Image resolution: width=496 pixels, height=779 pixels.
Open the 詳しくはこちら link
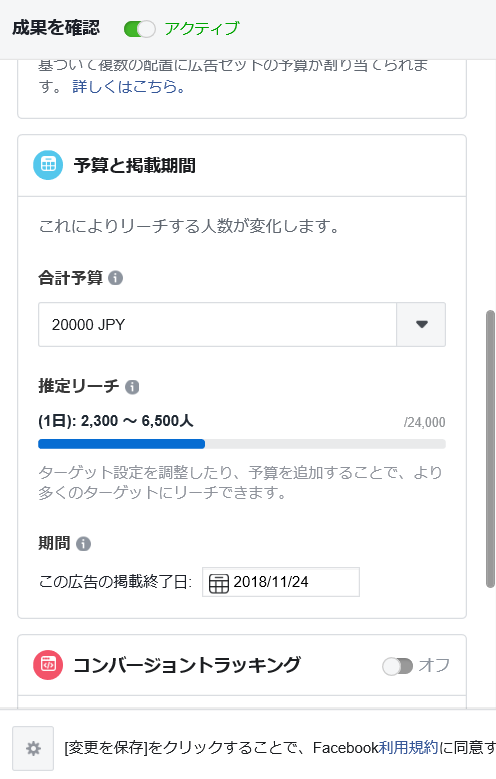tap(129, 87)
